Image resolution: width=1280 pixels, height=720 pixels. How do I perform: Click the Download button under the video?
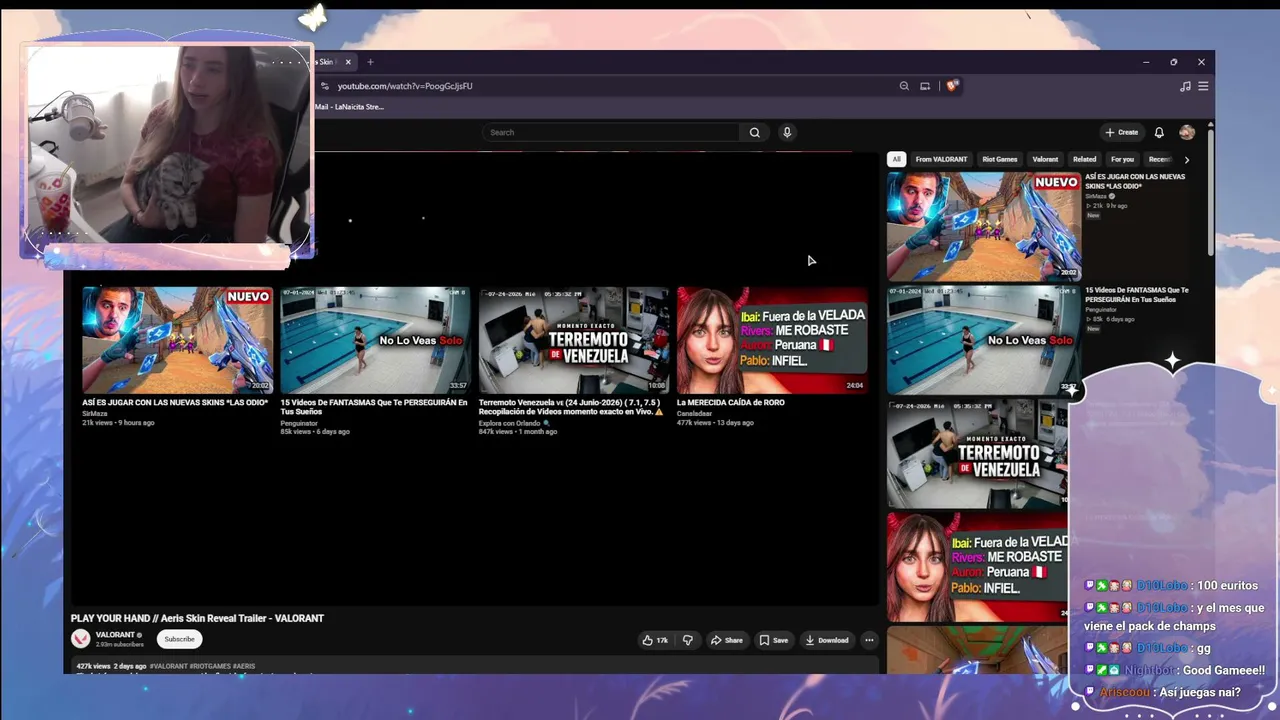[x=827, y=640]
